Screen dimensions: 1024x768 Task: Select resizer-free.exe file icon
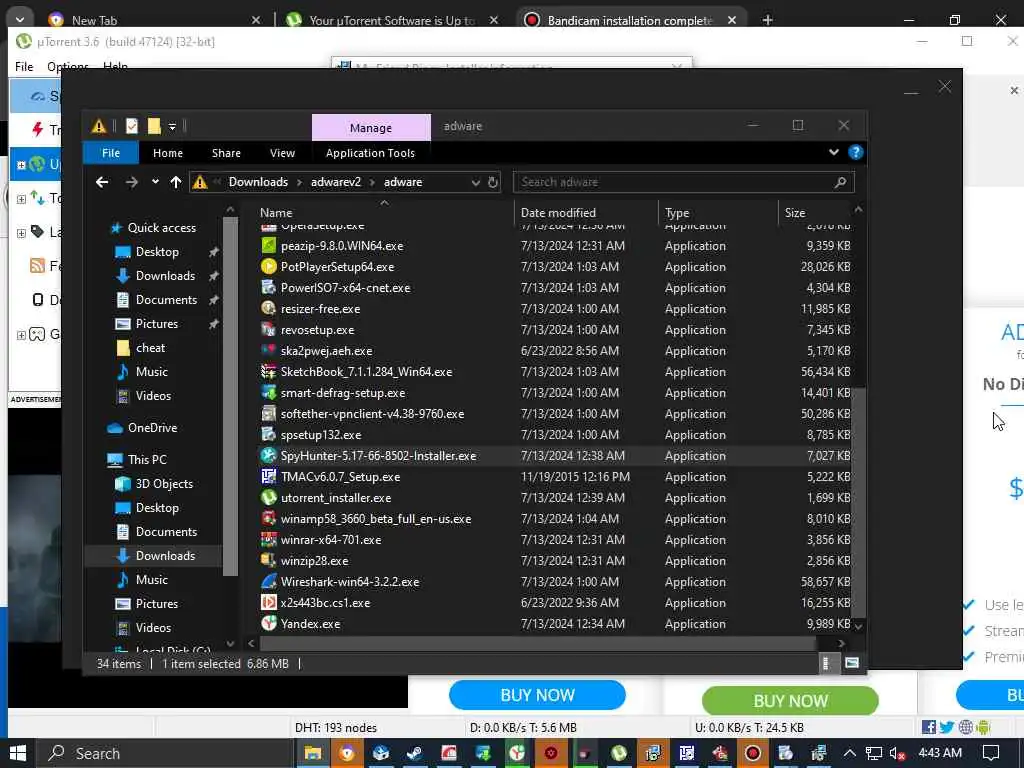(x=268, y=308)
